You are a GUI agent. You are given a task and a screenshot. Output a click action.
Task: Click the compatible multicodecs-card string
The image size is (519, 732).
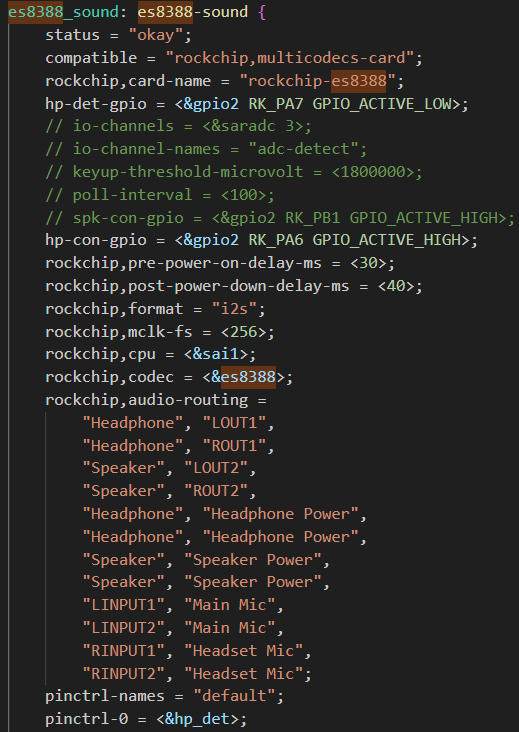(x=289, y=58)
